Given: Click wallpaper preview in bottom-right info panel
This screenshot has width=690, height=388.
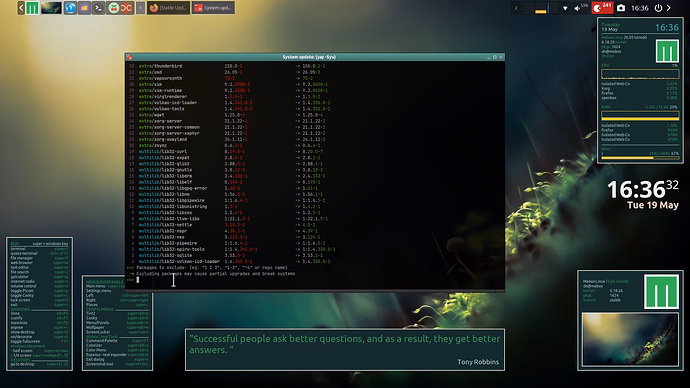Looking at the screenshot, I should tap(630, 339).
